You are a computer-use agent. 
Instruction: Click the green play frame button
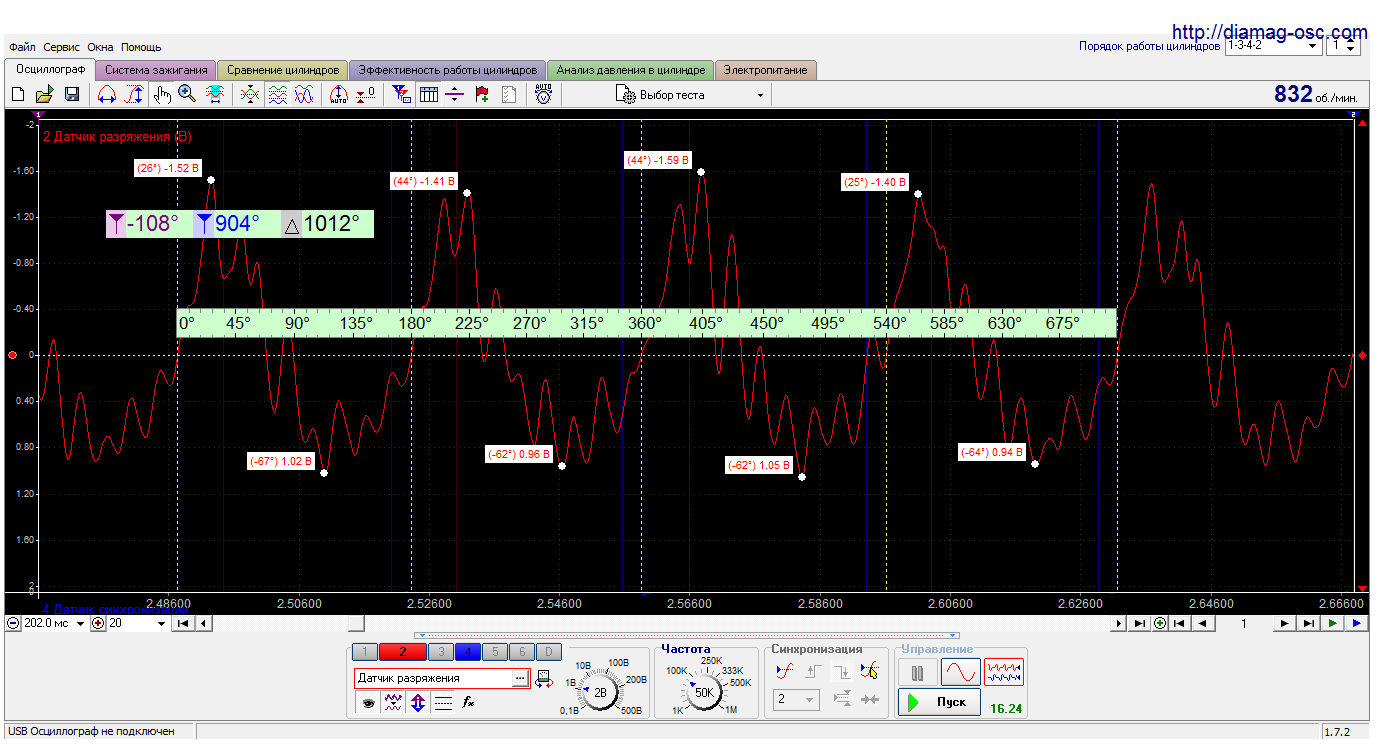[1332, 623]
